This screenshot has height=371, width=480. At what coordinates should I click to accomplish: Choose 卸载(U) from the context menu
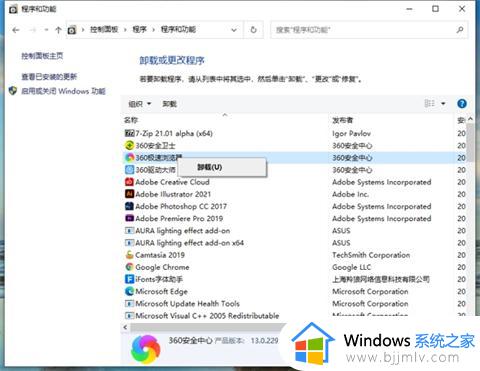click(222, 167)
